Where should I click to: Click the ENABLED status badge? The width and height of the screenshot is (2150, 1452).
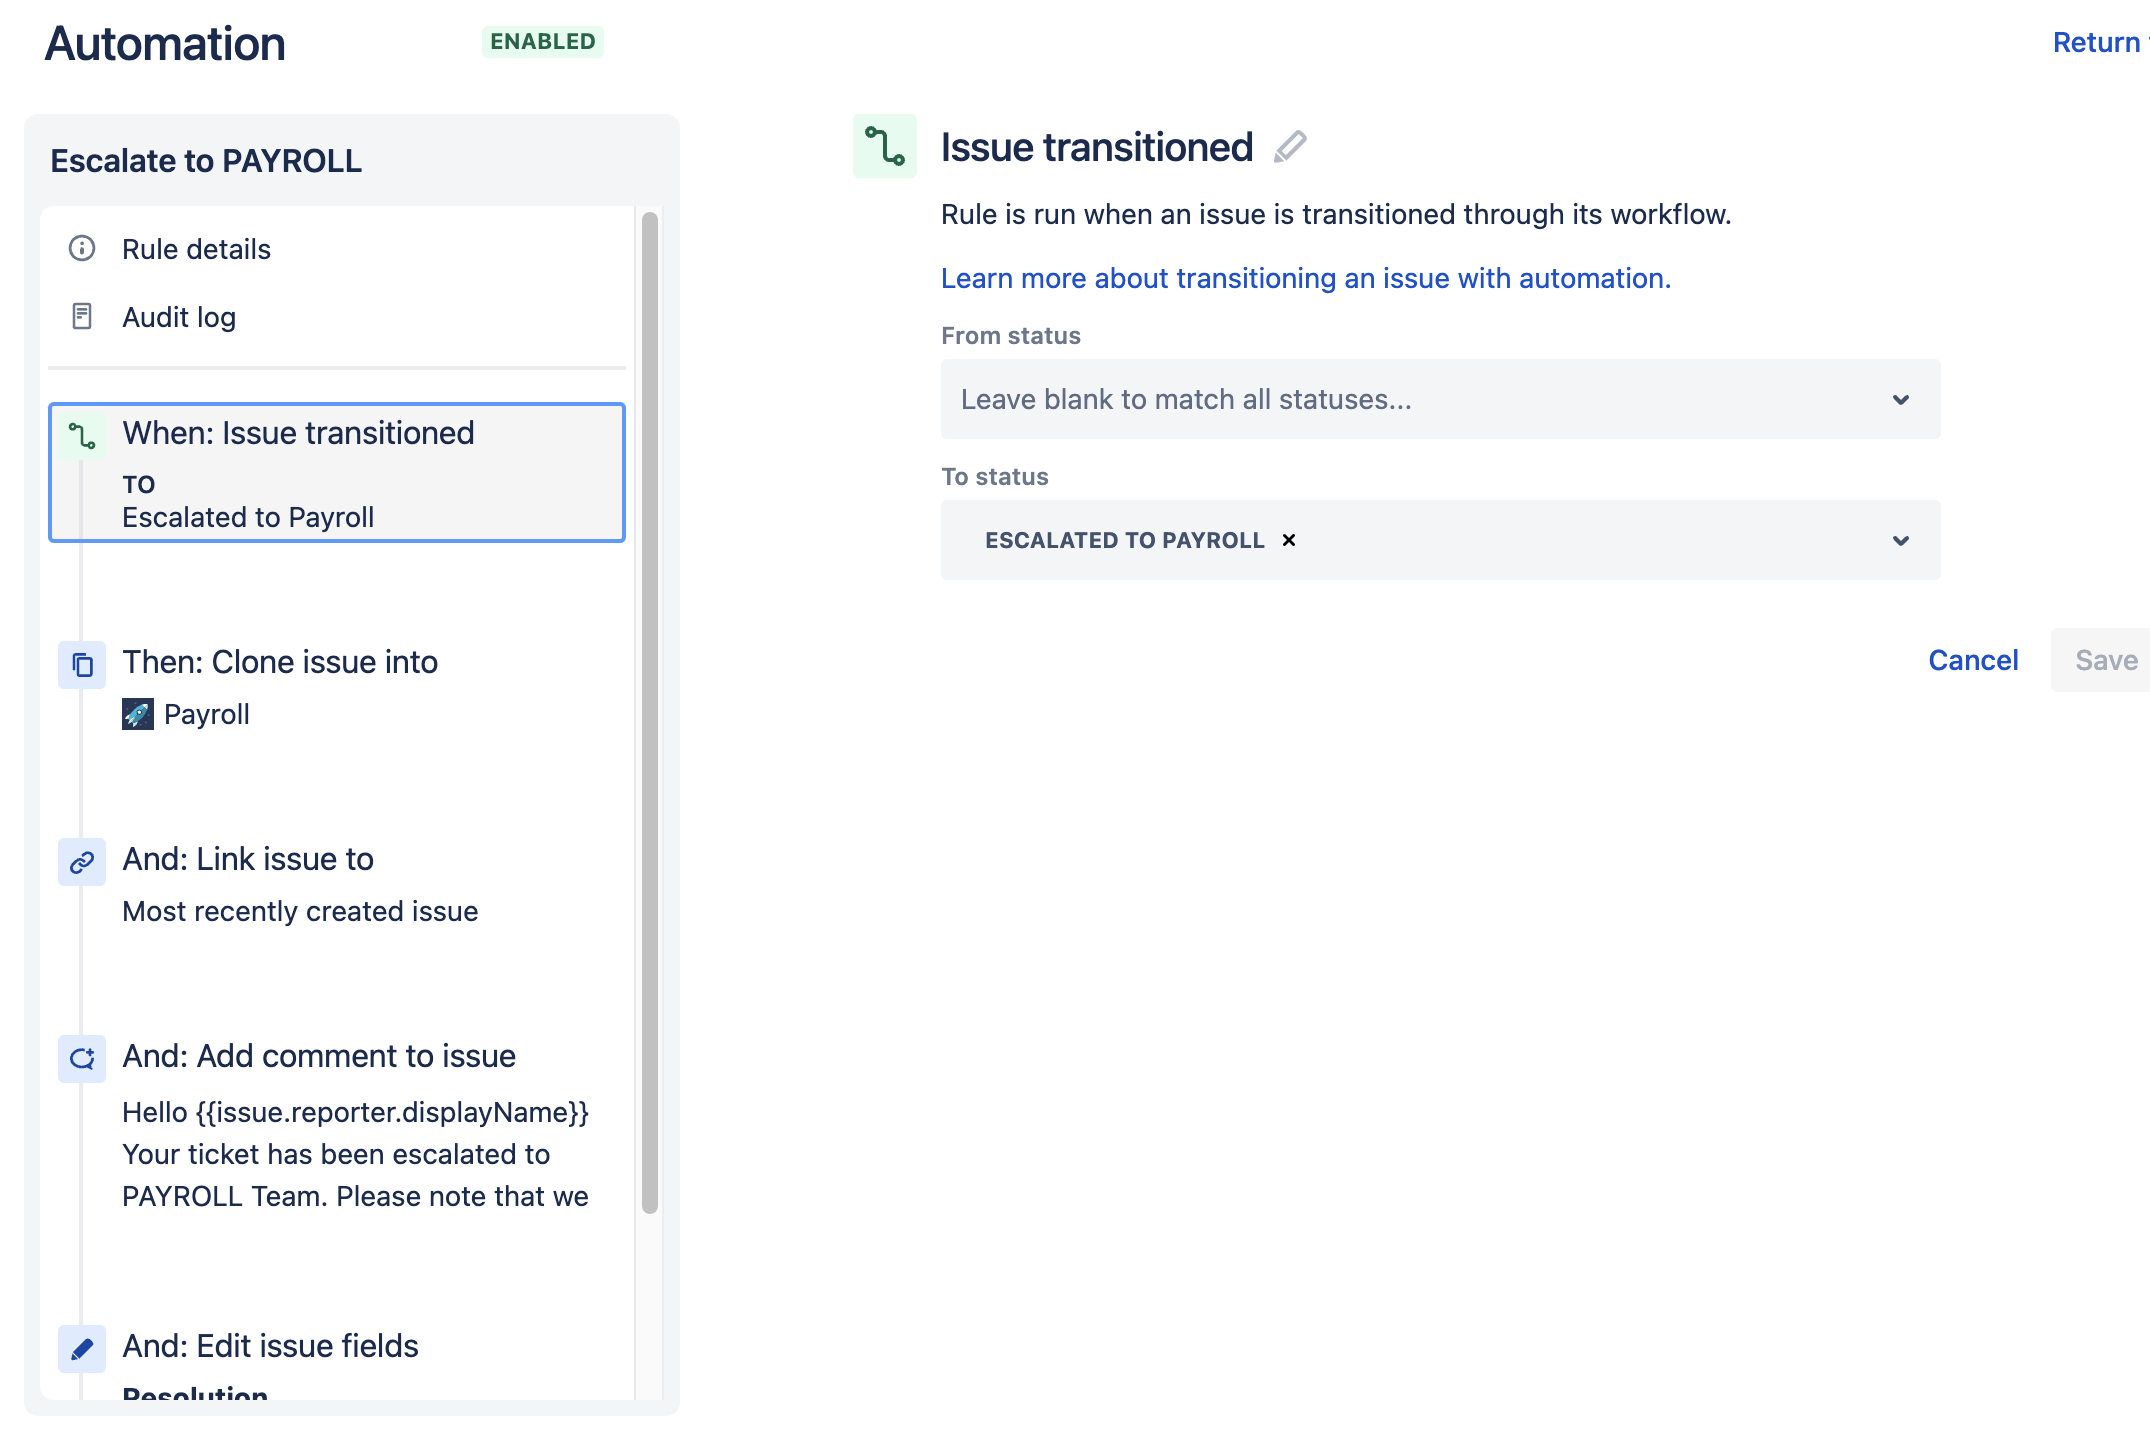click(543, 42)
